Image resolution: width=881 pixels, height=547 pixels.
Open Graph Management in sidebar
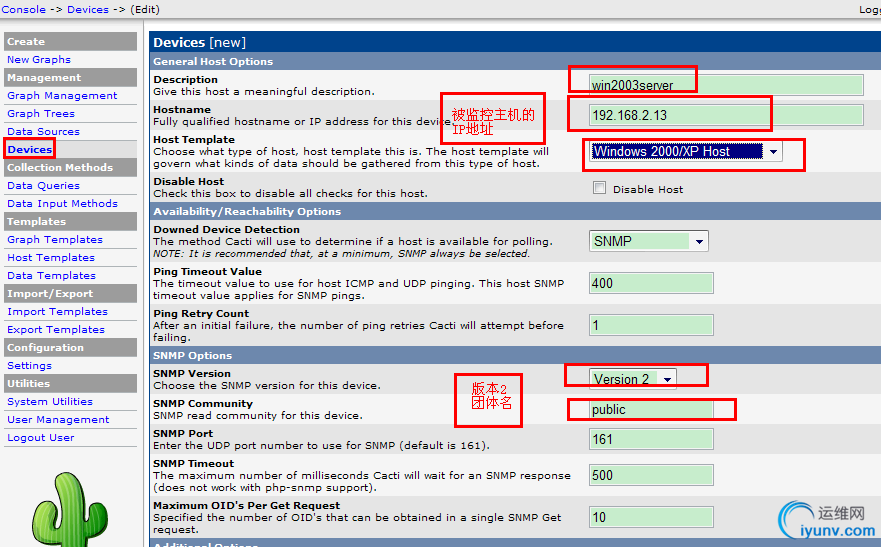pyautogui.click(x=62, y=95)
